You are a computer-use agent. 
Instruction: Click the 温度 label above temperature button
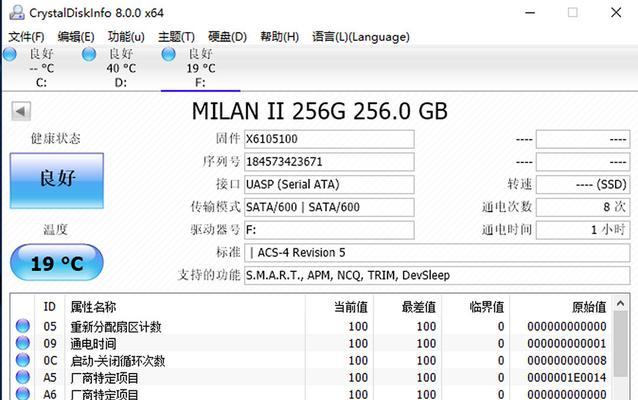click(x=56, y=230)
